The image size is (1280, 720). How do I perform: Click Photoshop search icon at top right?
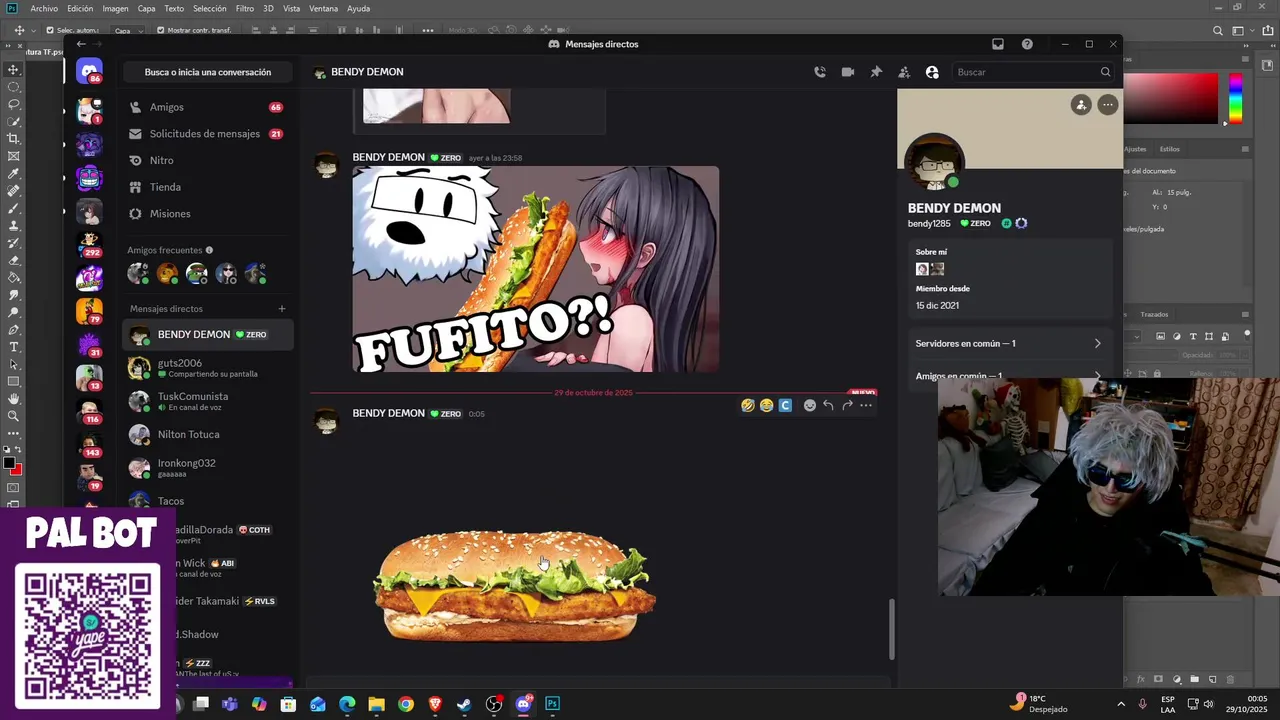[x=1217, y=31]
